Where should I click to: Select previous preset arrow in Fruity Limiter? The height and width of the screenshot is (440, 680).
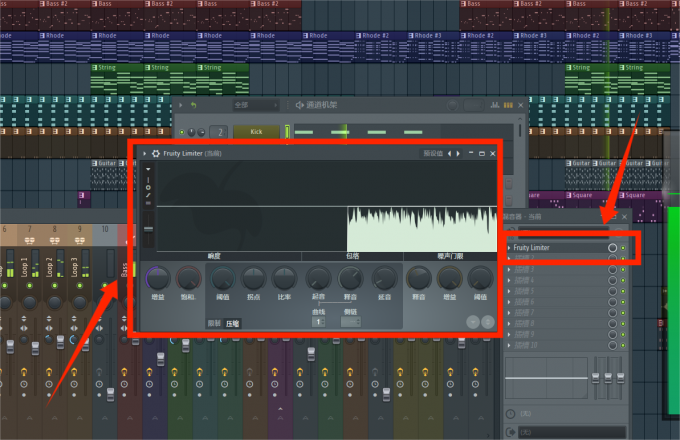pyautogui.click(x=449, y=153)
